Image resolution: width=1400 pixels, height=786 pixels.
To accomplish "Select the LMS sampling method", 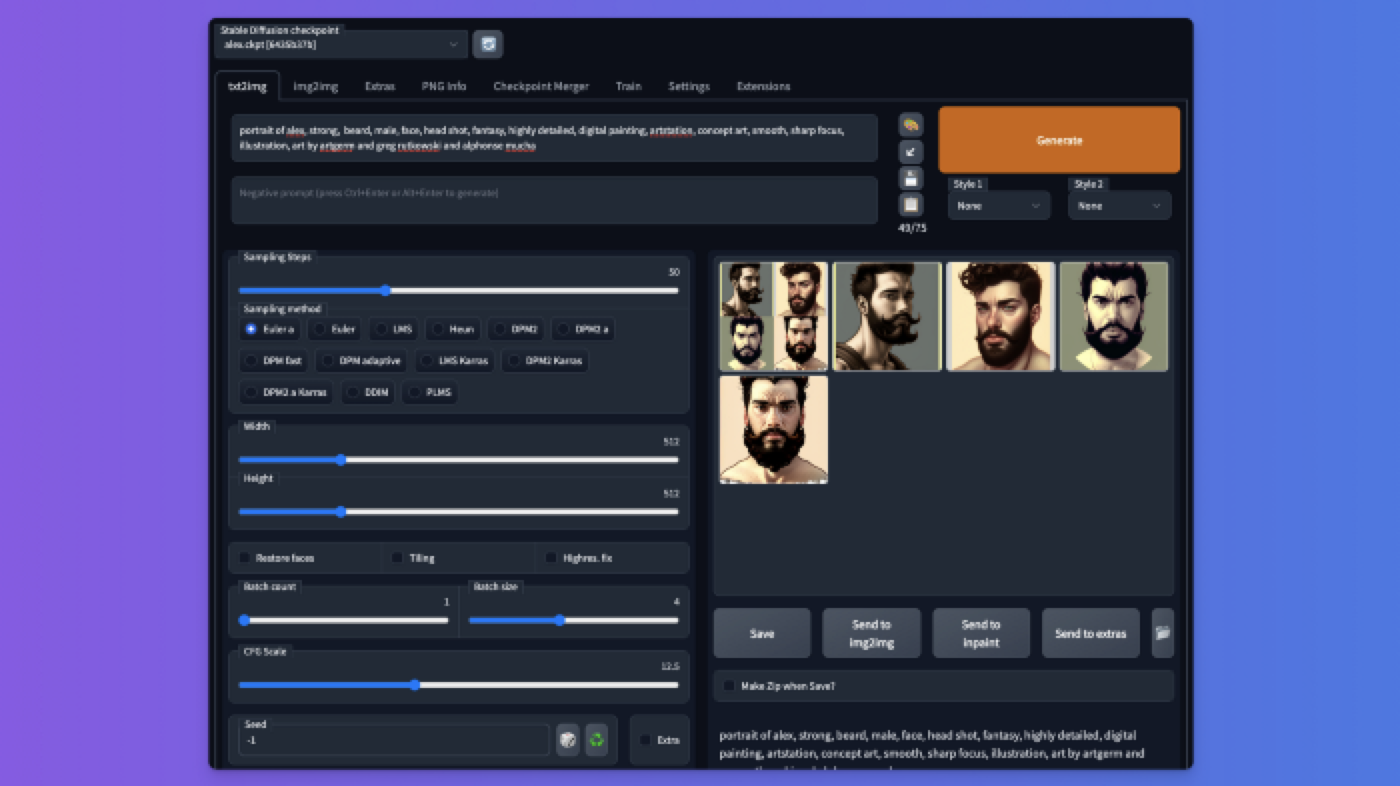I will 394,328.
